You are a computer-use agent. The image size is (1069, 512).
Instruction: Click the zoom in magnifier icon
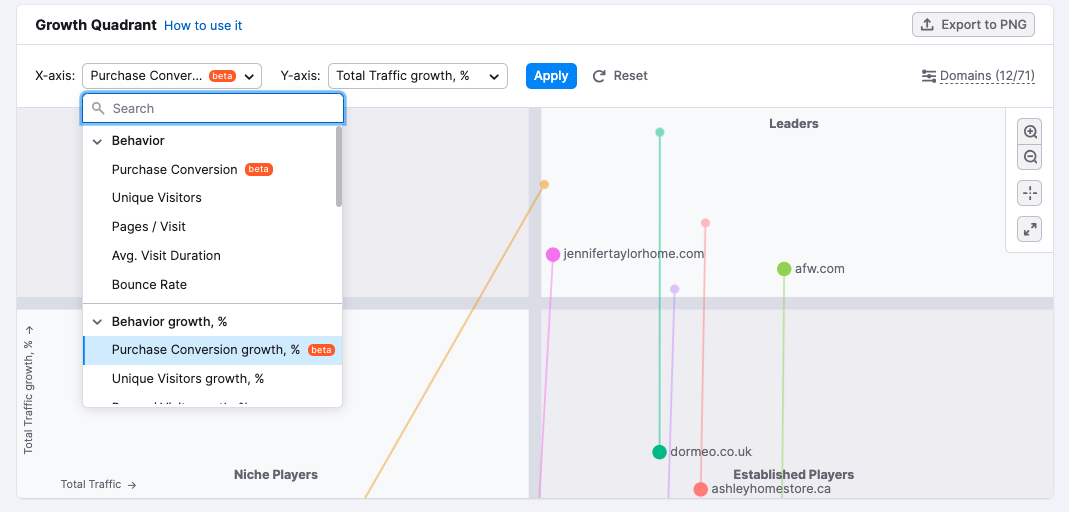click(1030, 132)
